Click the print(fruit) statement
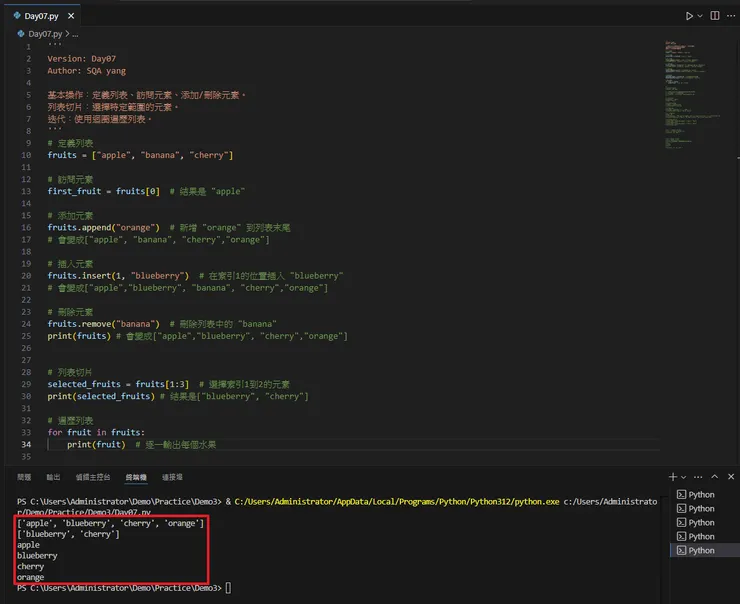 click(x=96, y=445)
